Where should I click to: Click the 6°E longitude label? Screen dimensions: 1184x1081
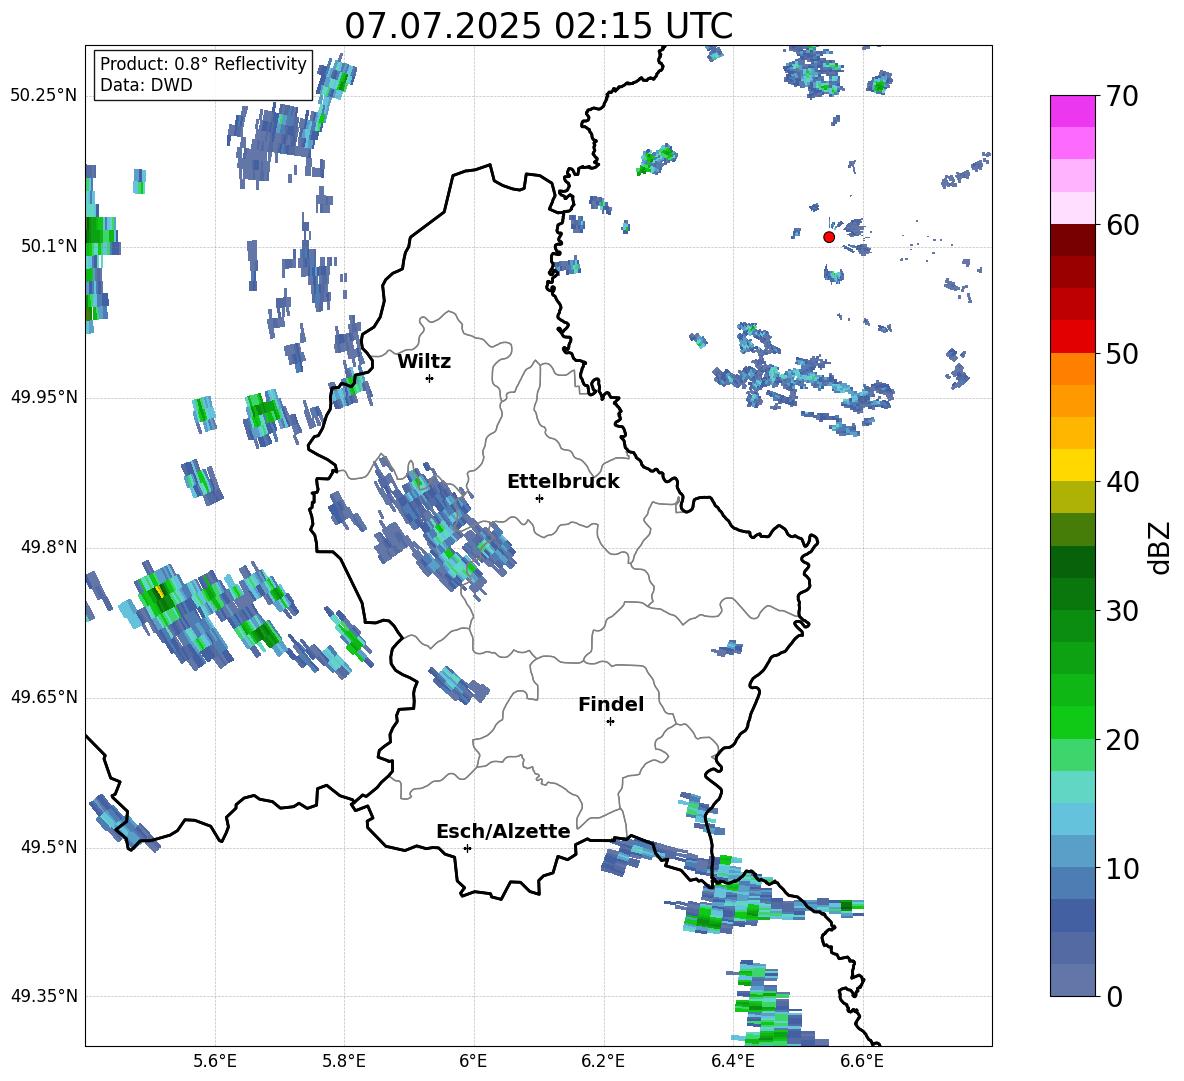pyautogui.click(x=473, y=1061)
